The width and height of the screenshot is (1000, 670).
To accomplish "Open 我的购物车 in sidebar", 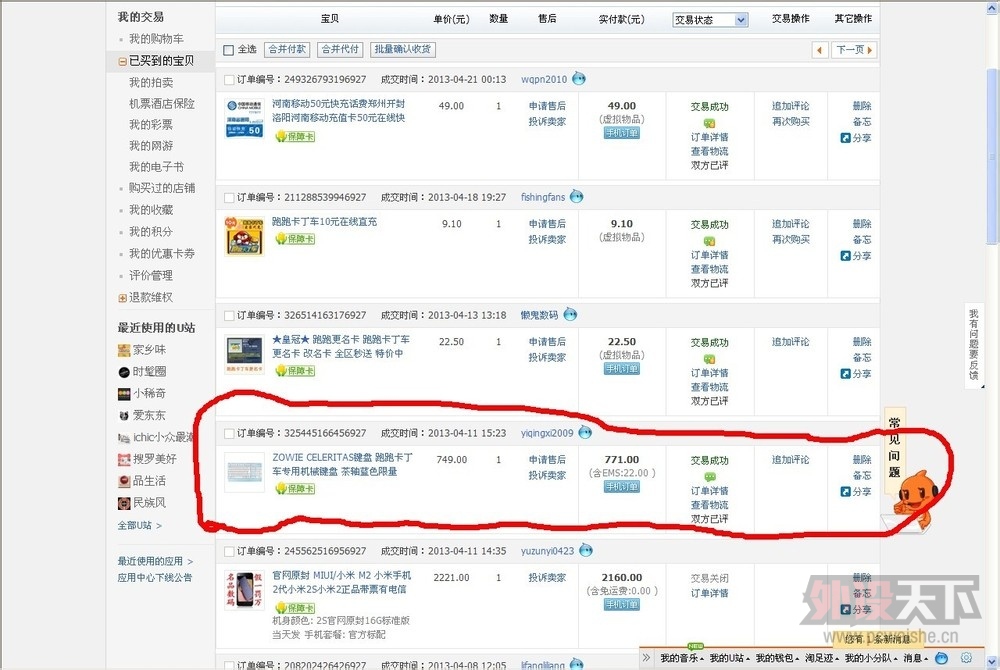I will [156, 39].
